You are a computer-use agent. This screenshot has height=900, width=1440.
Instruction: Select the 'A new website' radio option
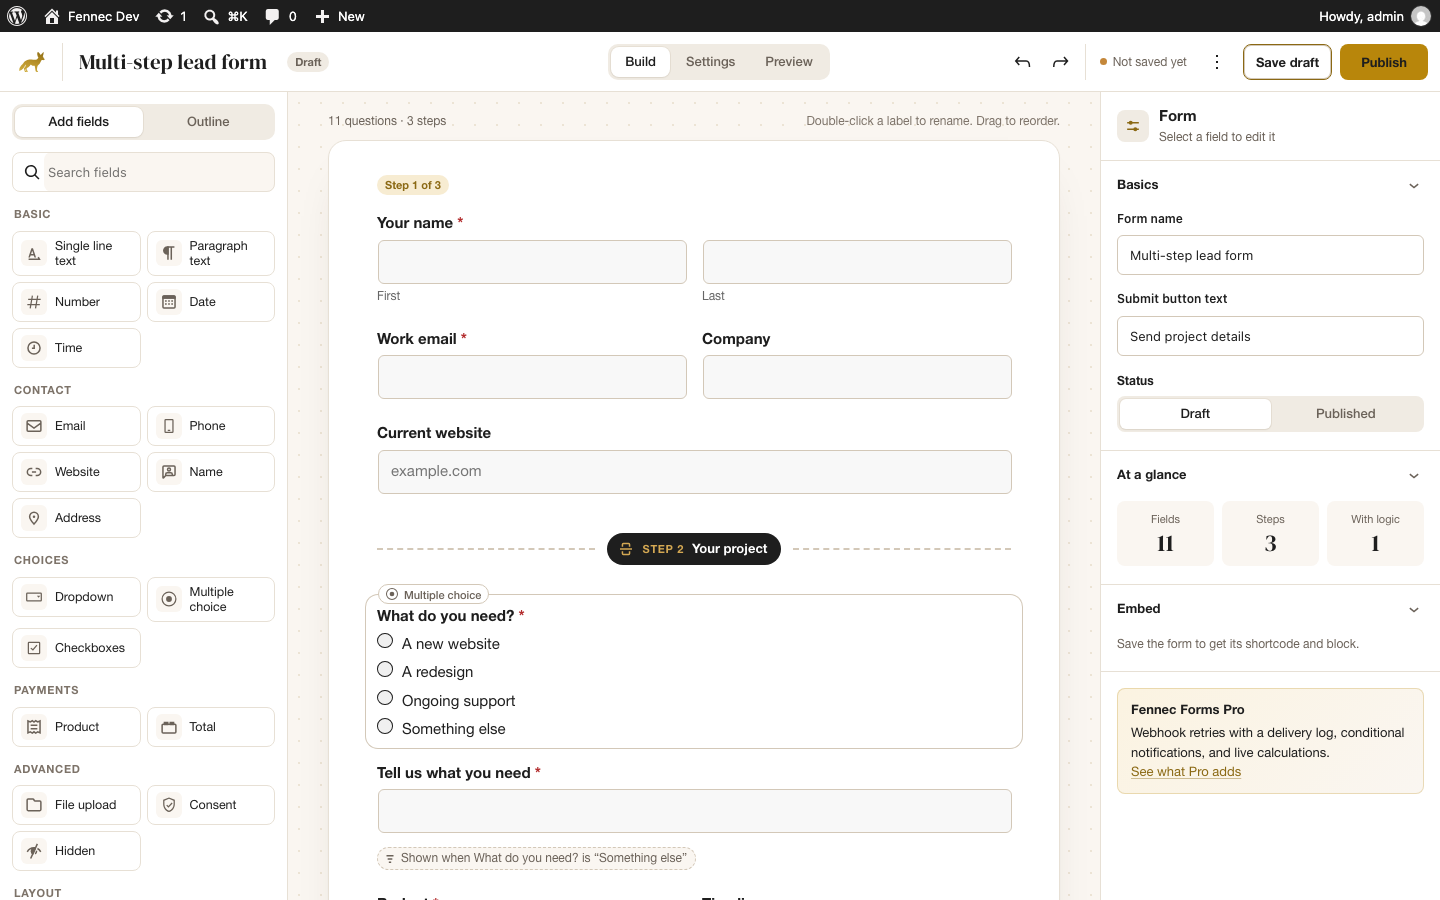point(385,641)
